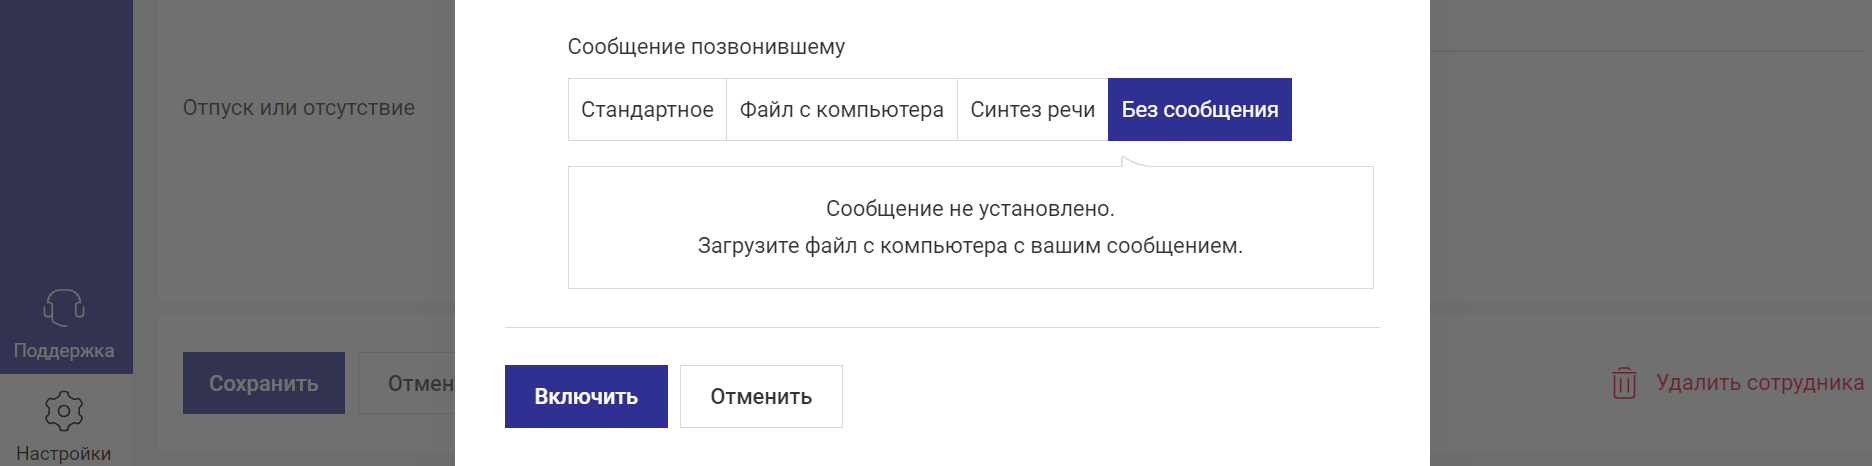Screen dimensions: 1872x466
Task: Click the Отпуск или отсутствие label
Action: (x=299, y=108)
